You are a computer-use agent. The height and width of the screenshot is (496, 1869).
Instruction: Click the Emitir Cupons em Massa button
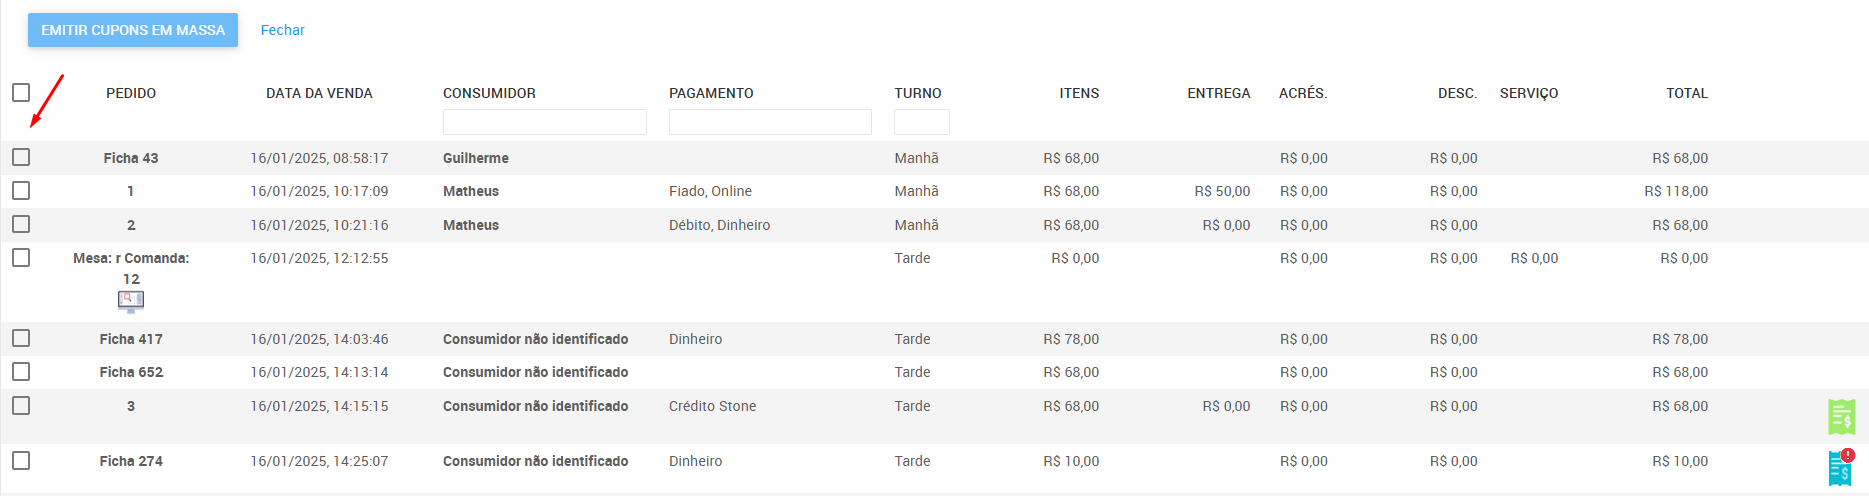(x=133, y=30)
